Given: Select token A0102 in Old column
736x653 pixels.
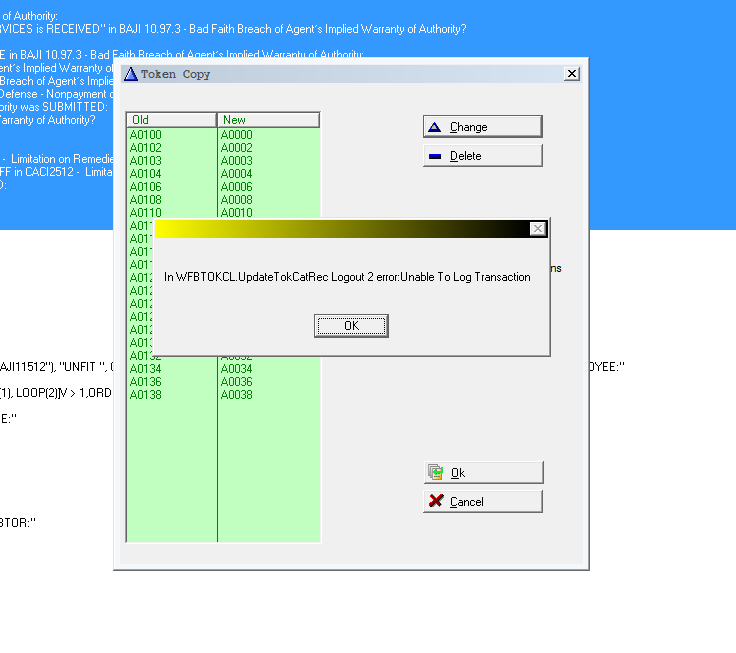Looking at the screenshot, I should (x=146, y=148).
